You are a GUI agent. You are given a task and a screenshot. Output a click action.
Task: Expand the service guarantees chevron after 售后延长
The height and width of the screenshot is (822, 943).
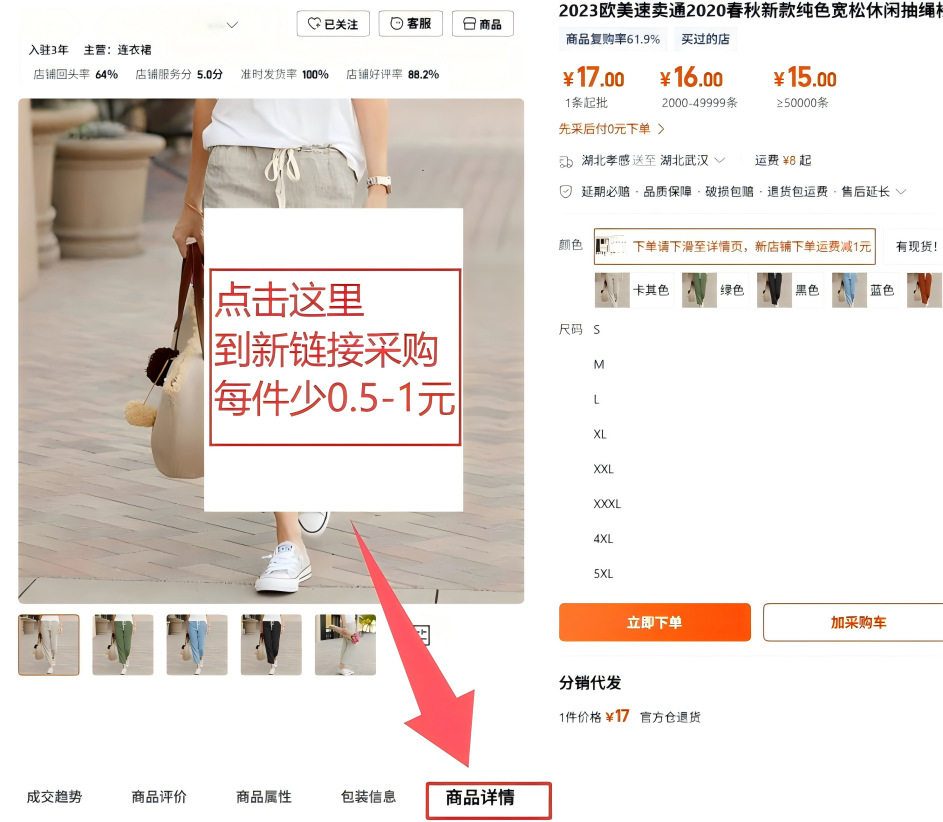pos(901,192)
